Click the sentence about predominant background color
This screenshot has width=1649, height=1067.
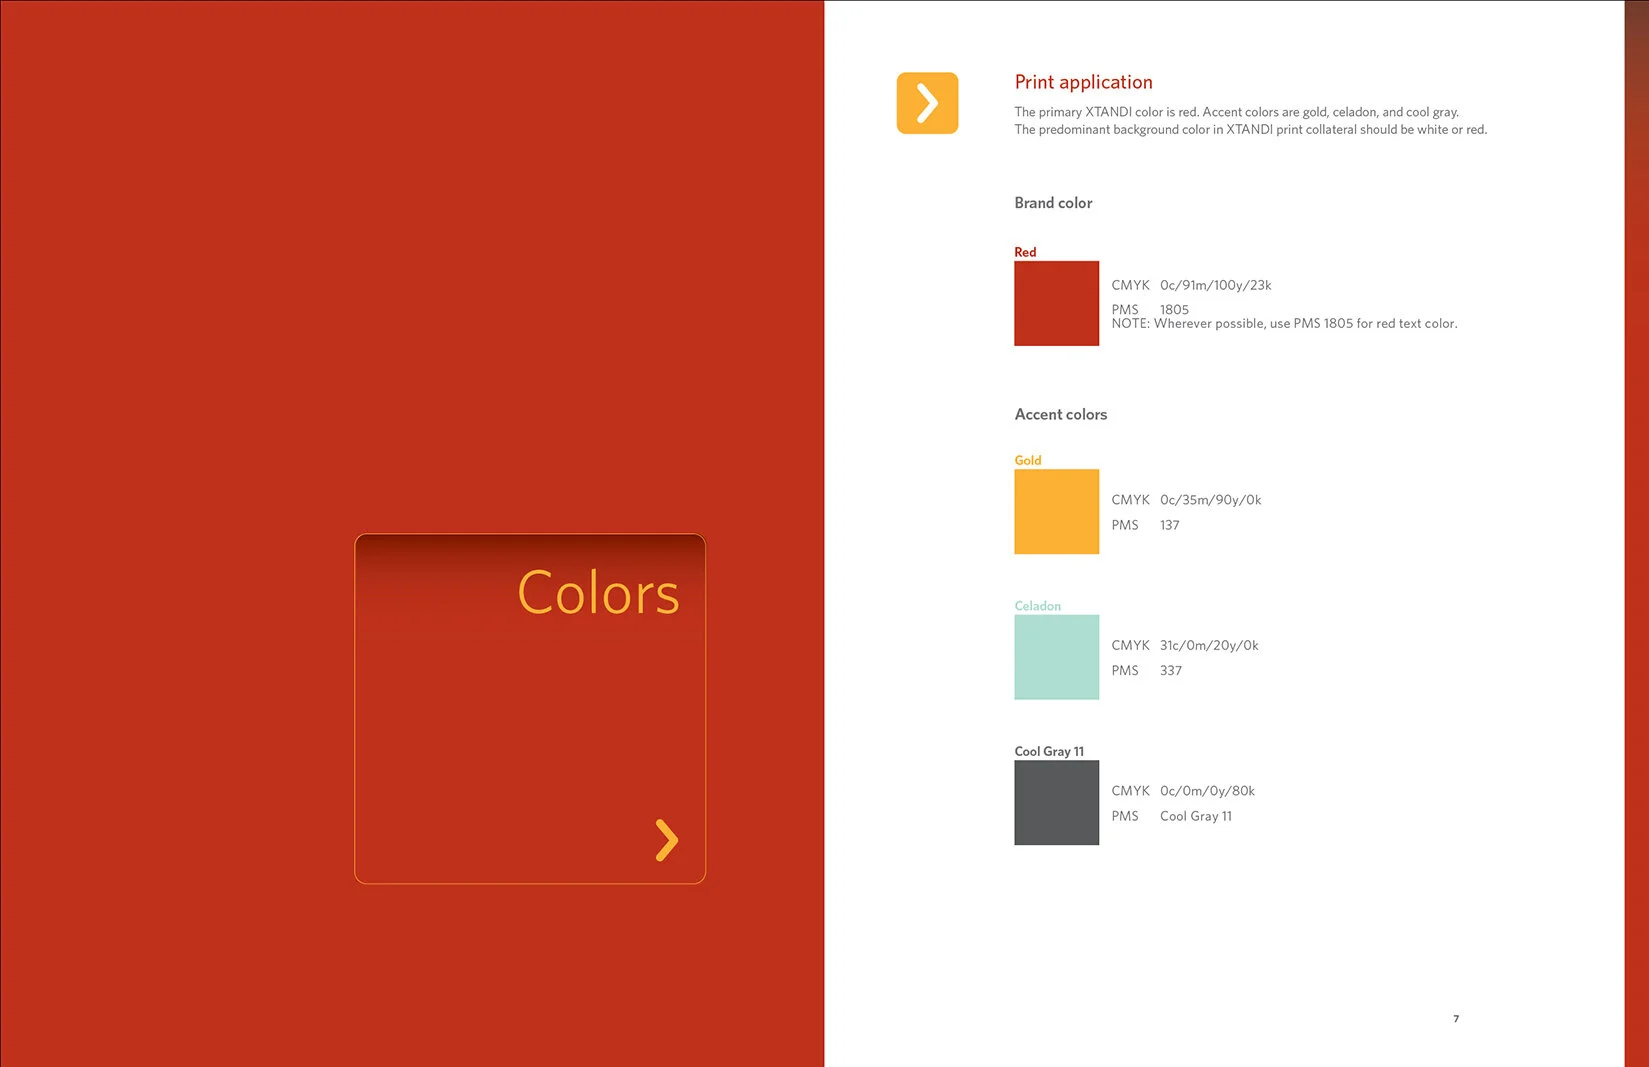click(x=1250, y=130)
